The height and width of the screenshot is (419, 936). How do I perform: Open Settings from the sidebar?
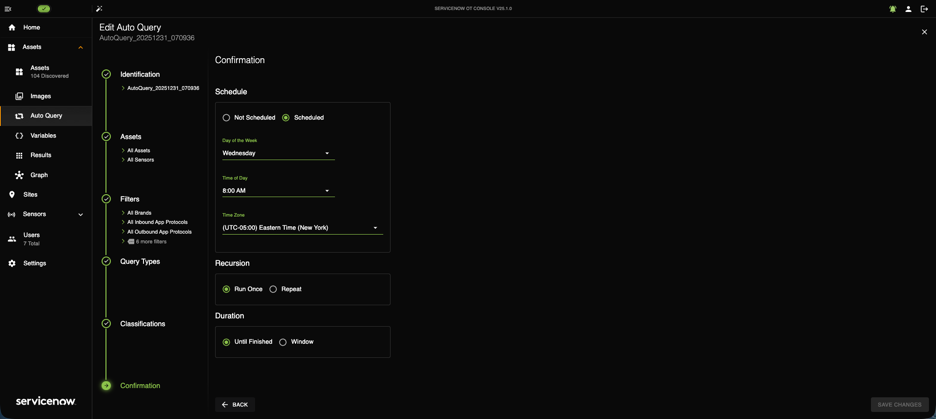pyautogui.click(x=46, y=263)
